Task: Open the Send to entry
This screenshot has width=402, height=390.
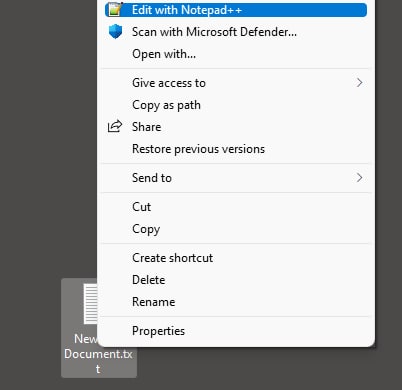Action: tap(236, 178)
